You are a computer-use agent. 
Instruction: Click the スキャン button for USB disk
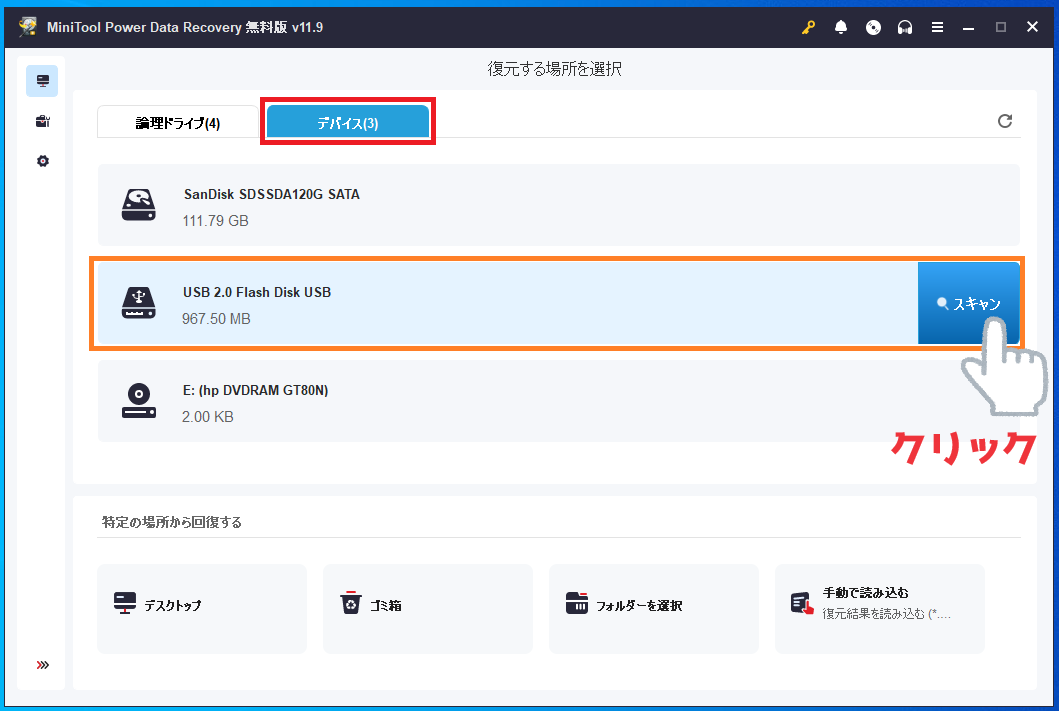coord(968,303)
